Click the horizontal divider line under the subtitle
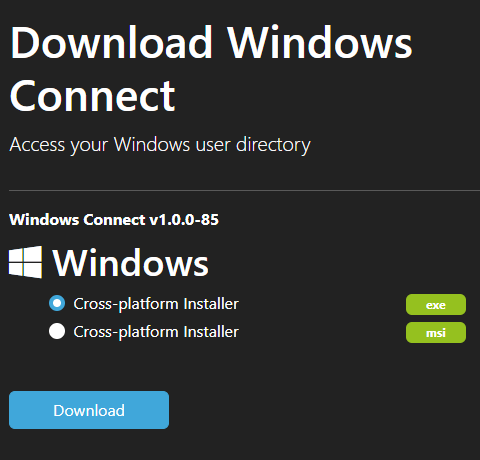 tap(244, 191)
